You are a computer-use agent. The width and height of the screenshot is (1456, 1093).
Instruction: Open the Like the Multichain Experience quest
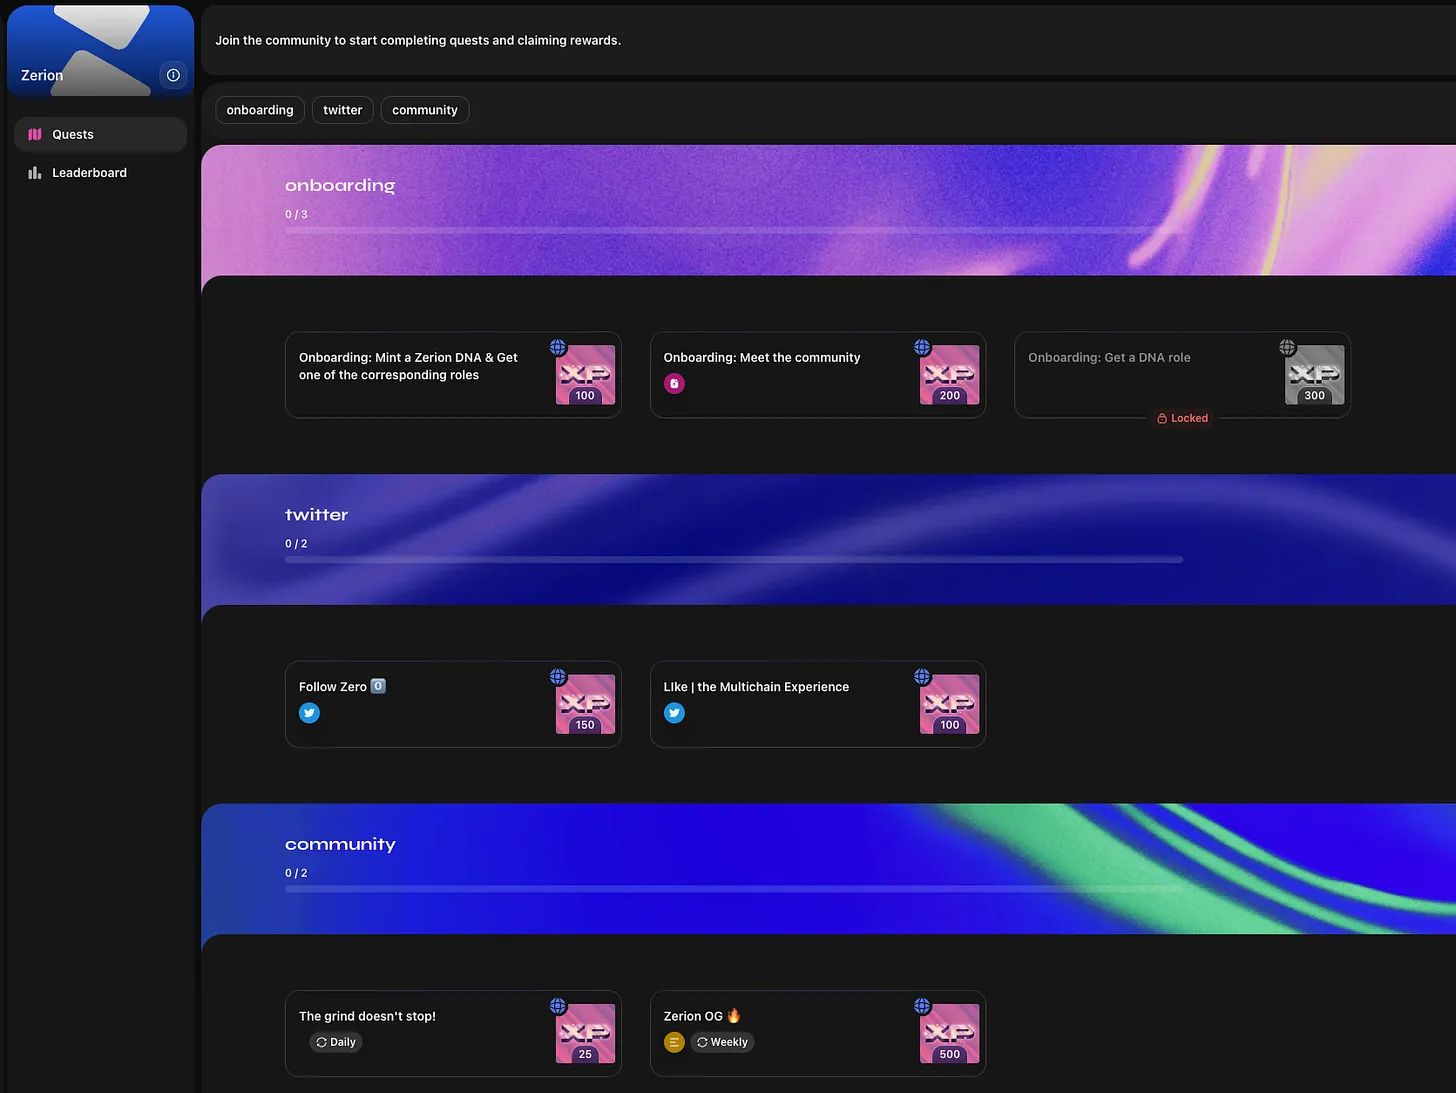point(818,704)
